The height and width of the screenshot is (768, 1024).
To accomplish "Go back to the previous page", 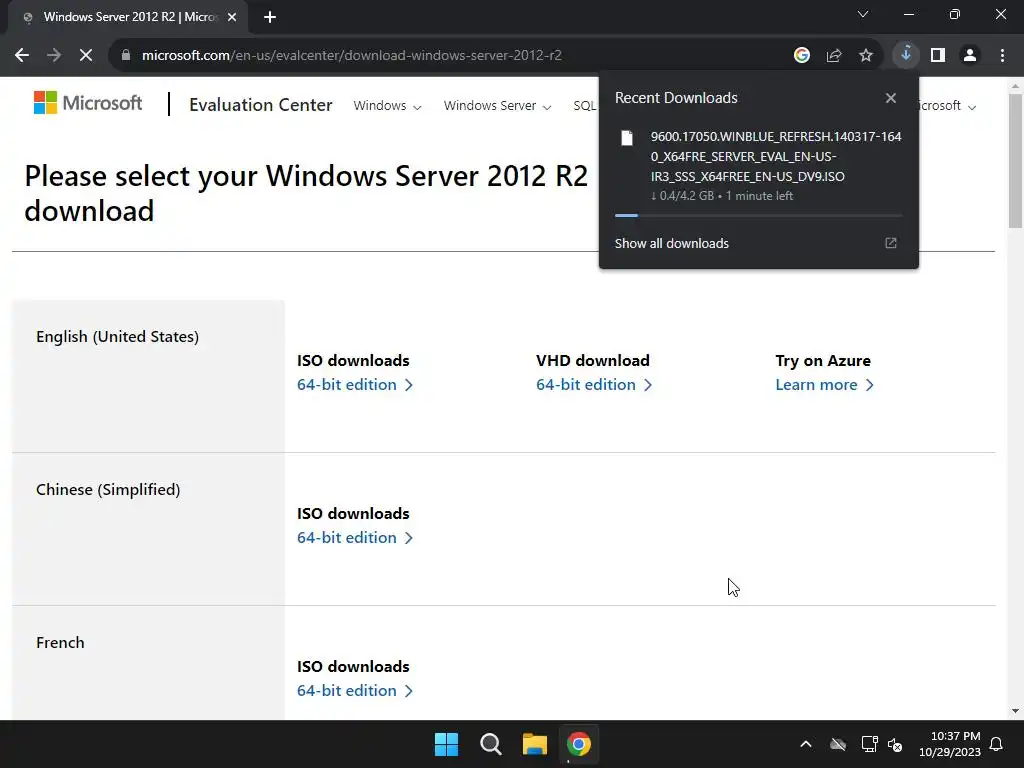I will point(22,56).
